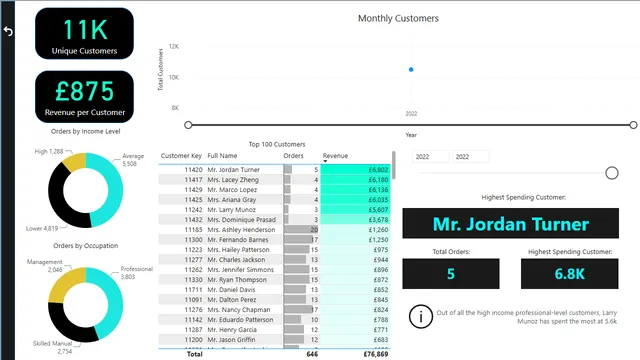Click the row for Mr. Eduardo Patterson
The height and width of the screenshot is (360, 640).
(x=274, y=320)
